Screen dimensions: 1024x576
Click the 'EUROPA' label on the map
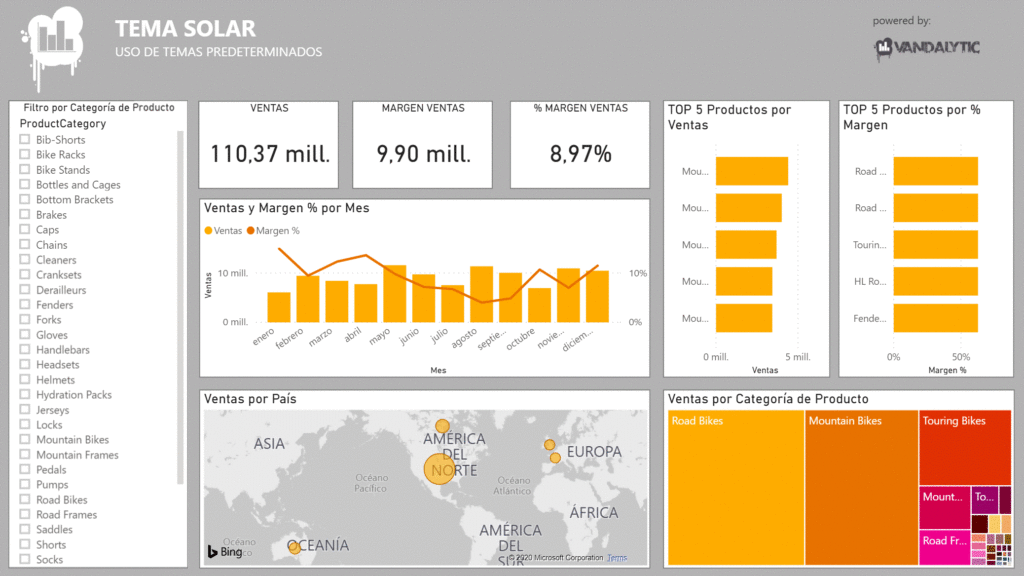(594, 451)
